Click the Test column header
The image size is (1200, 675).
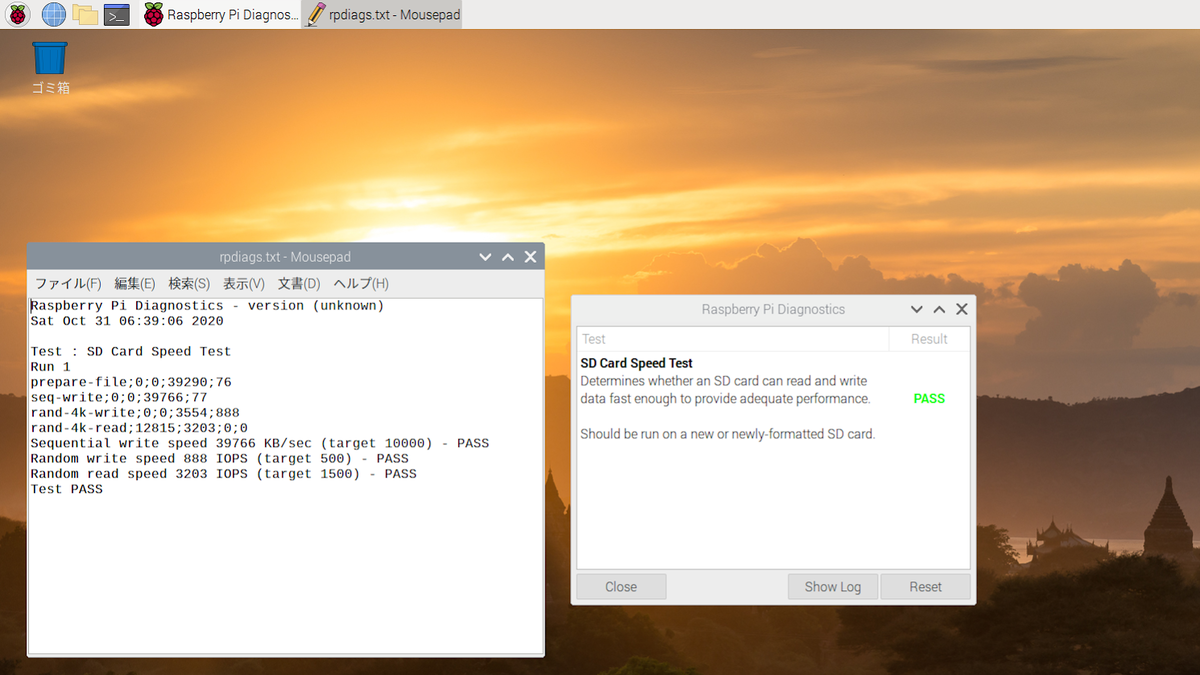733,339
